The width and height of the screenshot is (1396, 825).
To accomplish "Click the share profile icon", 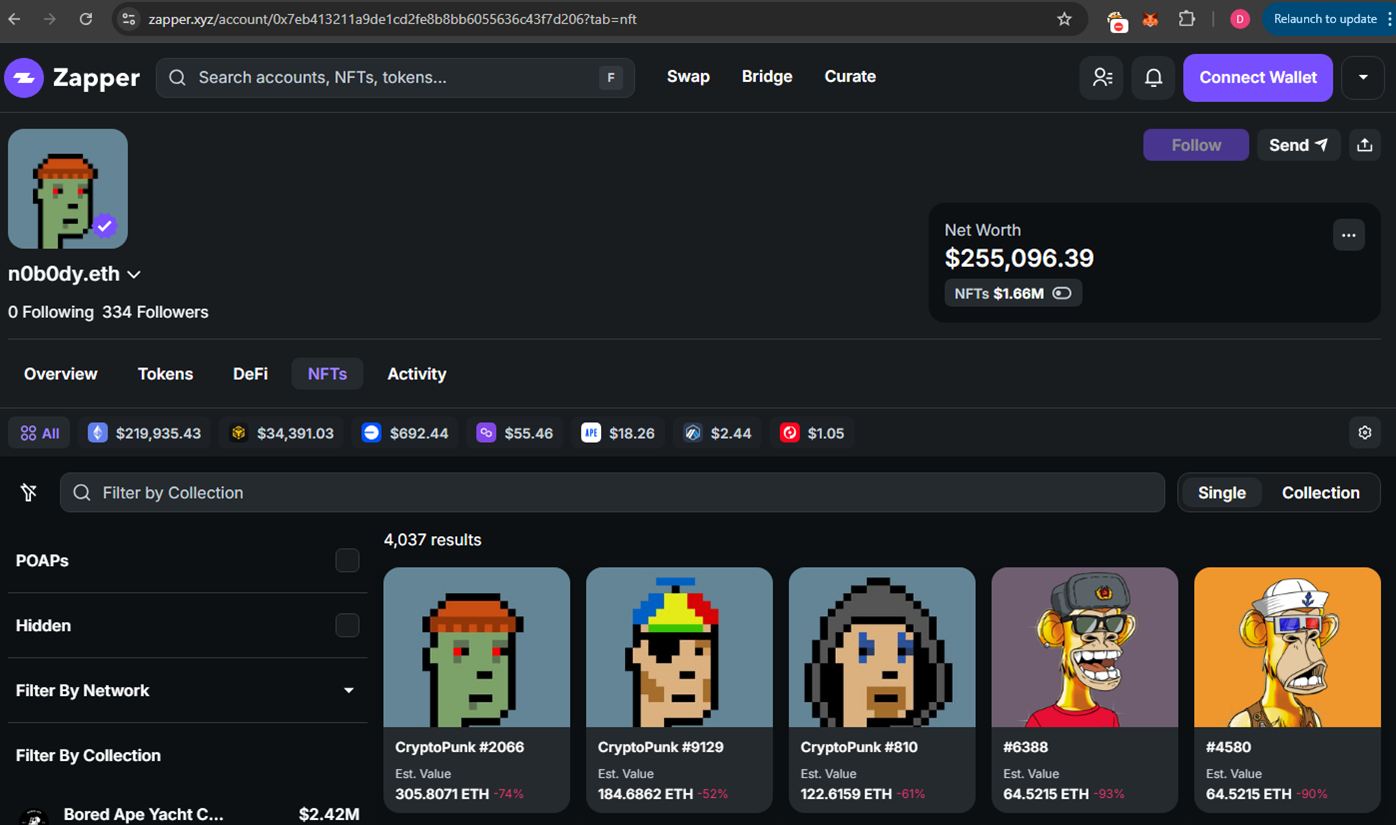I will click(x=1365, y=145).
